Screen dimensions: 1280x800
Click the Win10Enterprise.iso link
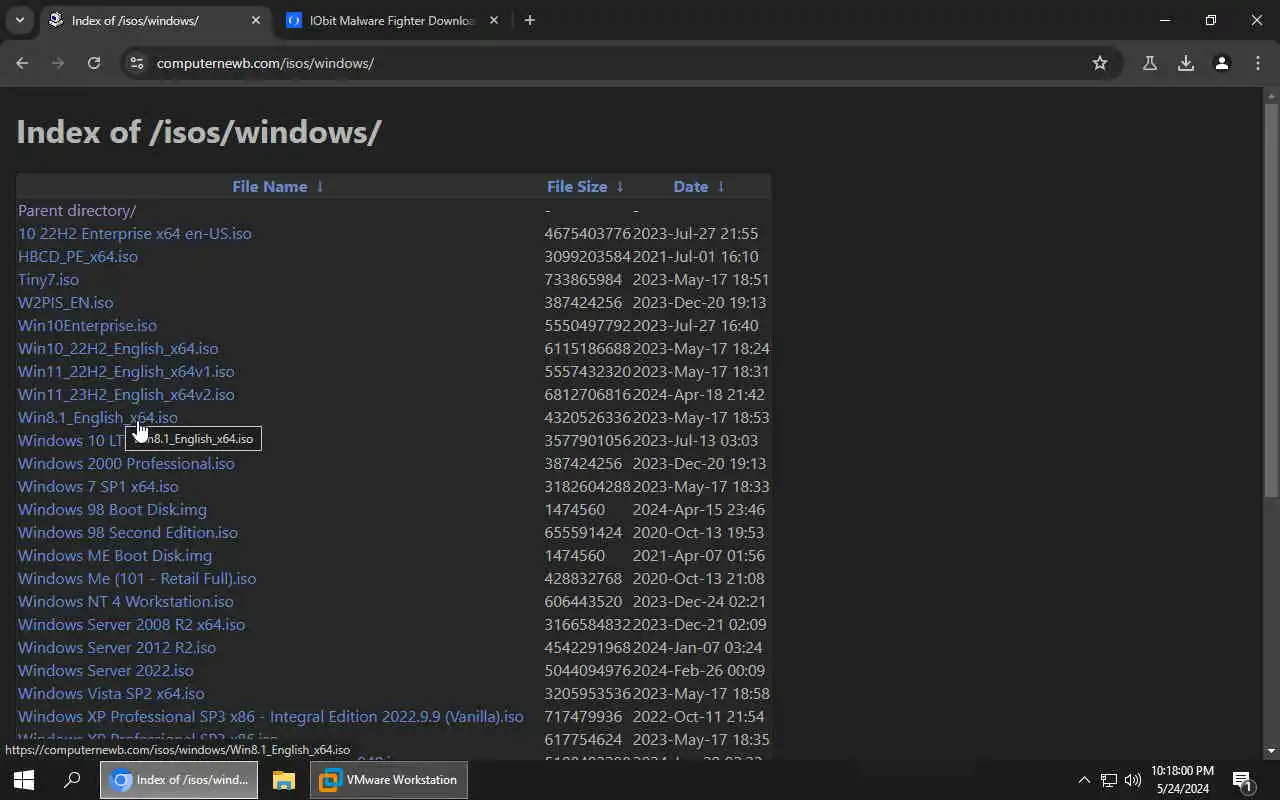(x=87, y=325)
